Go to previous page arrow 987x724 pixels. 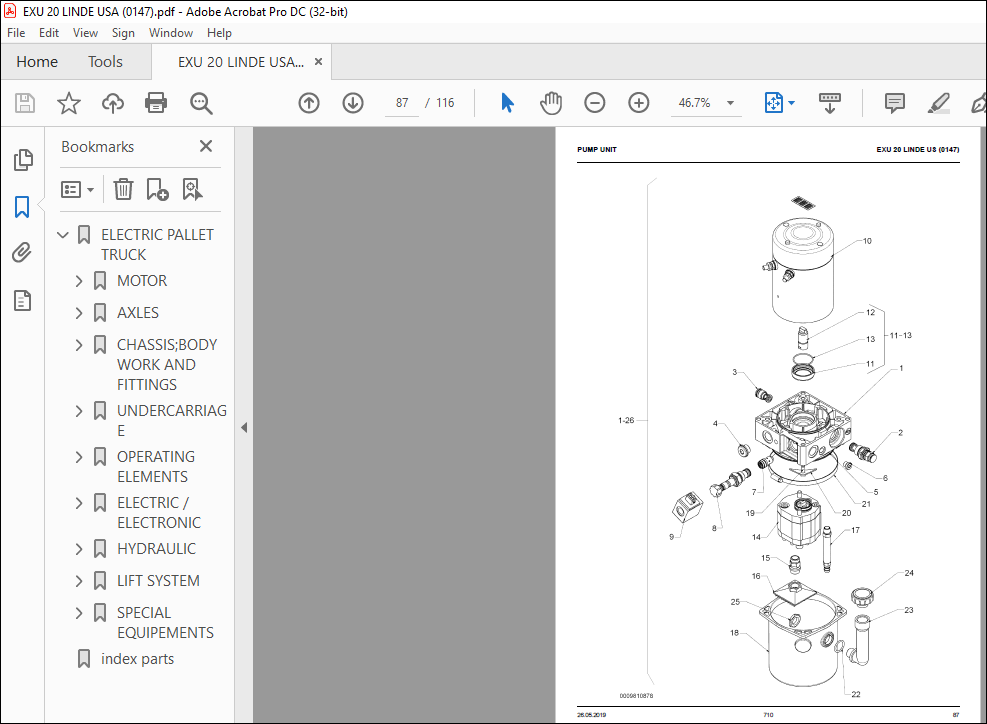309,103
